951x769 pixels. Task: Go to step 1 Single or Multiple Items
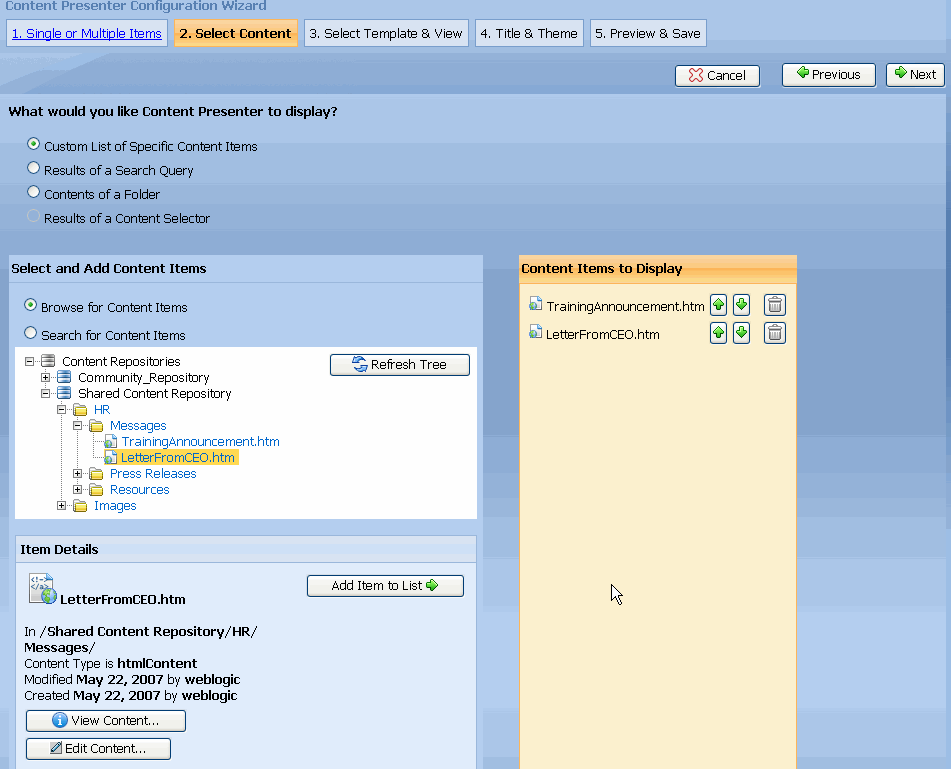click(x=87, y=33)
